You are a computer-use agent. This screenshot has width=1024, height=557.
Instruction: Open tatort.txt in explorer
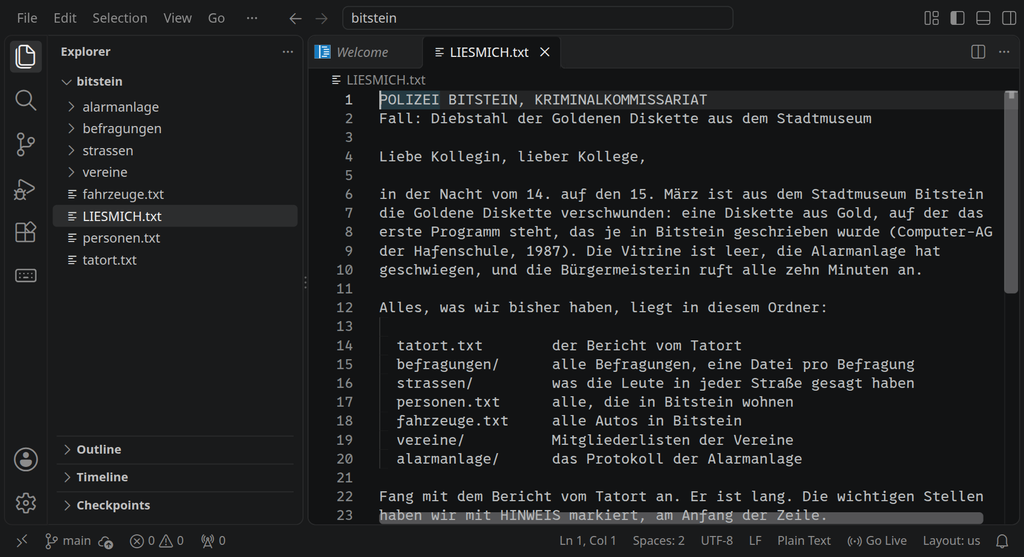(x=176, y=260)
